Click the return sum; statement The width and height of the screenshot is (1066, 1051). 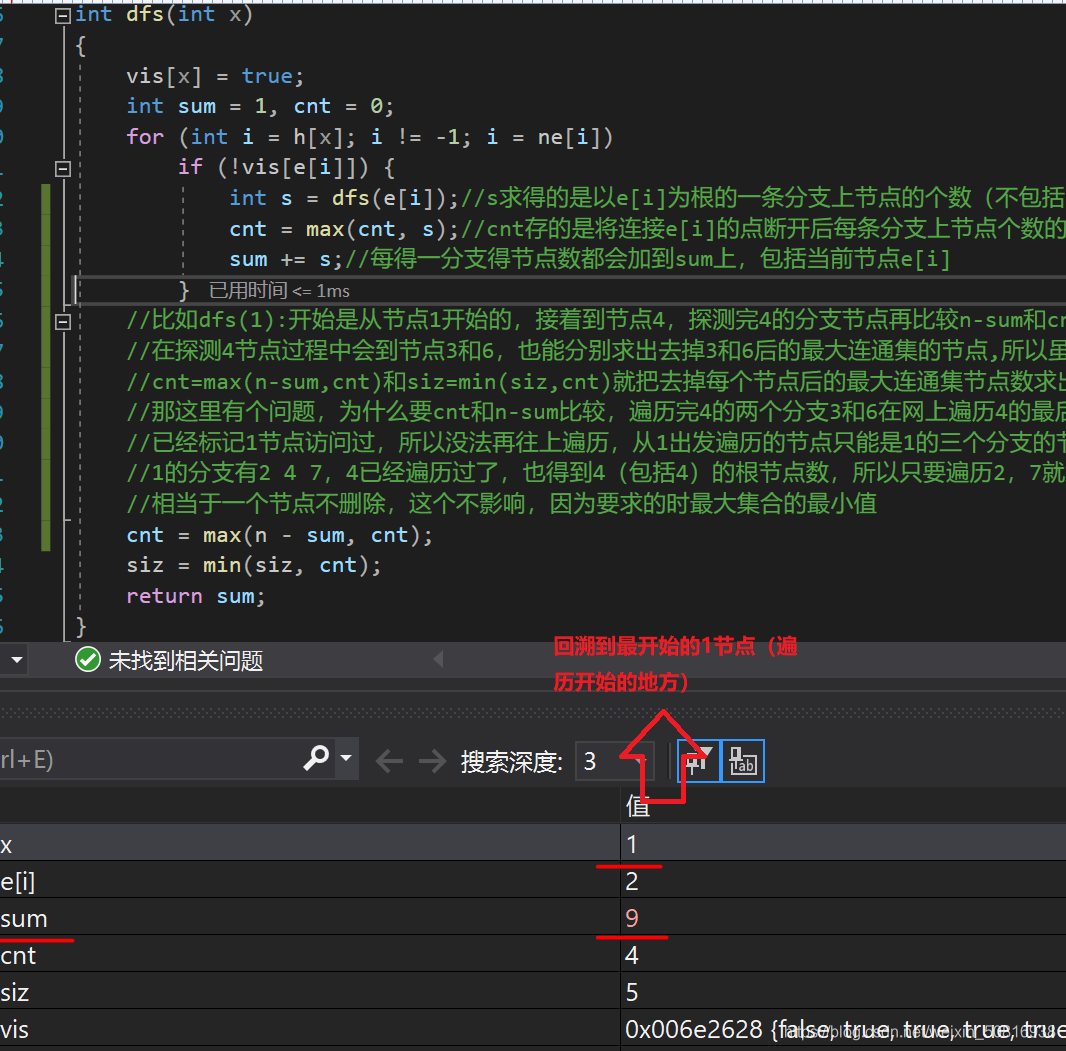tap(196, 596)
